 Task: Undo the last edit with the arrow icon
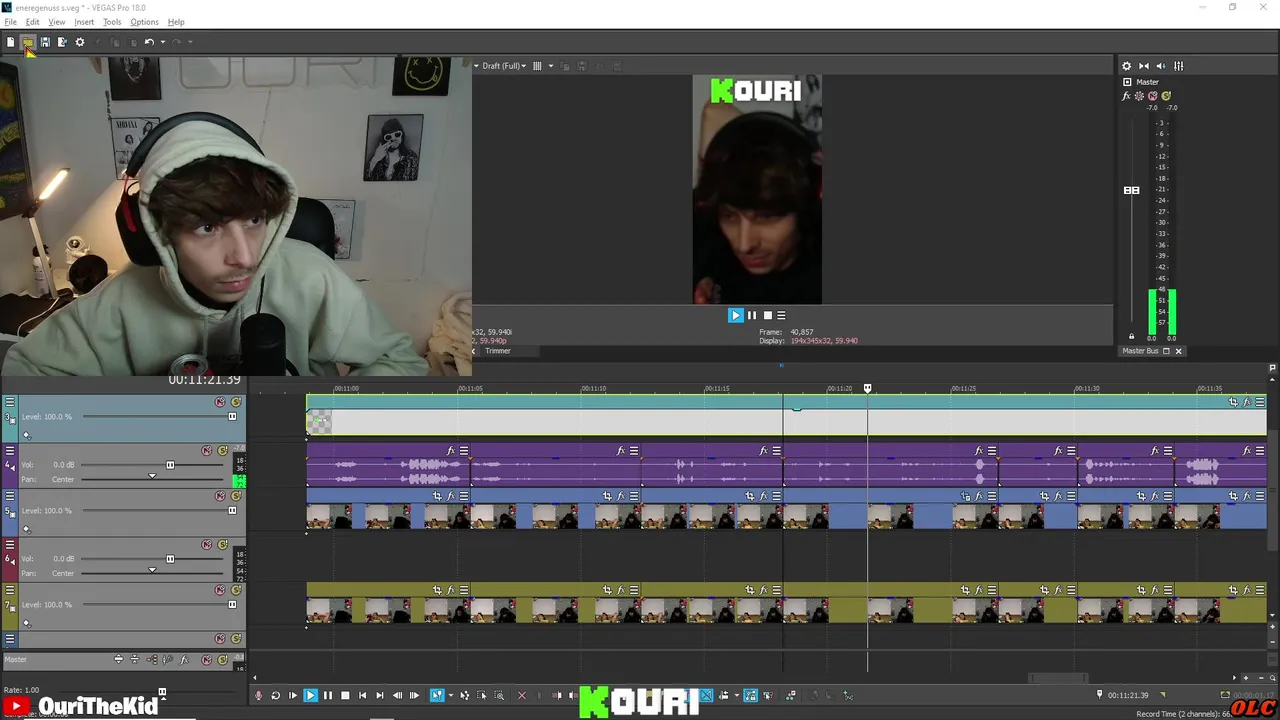pos(149,42)
